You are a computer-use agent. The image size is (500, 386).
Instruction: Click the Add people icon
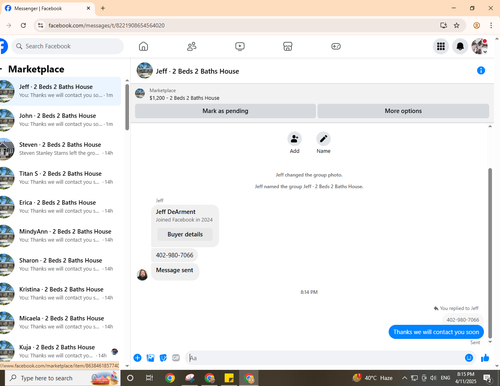[294, 139]
